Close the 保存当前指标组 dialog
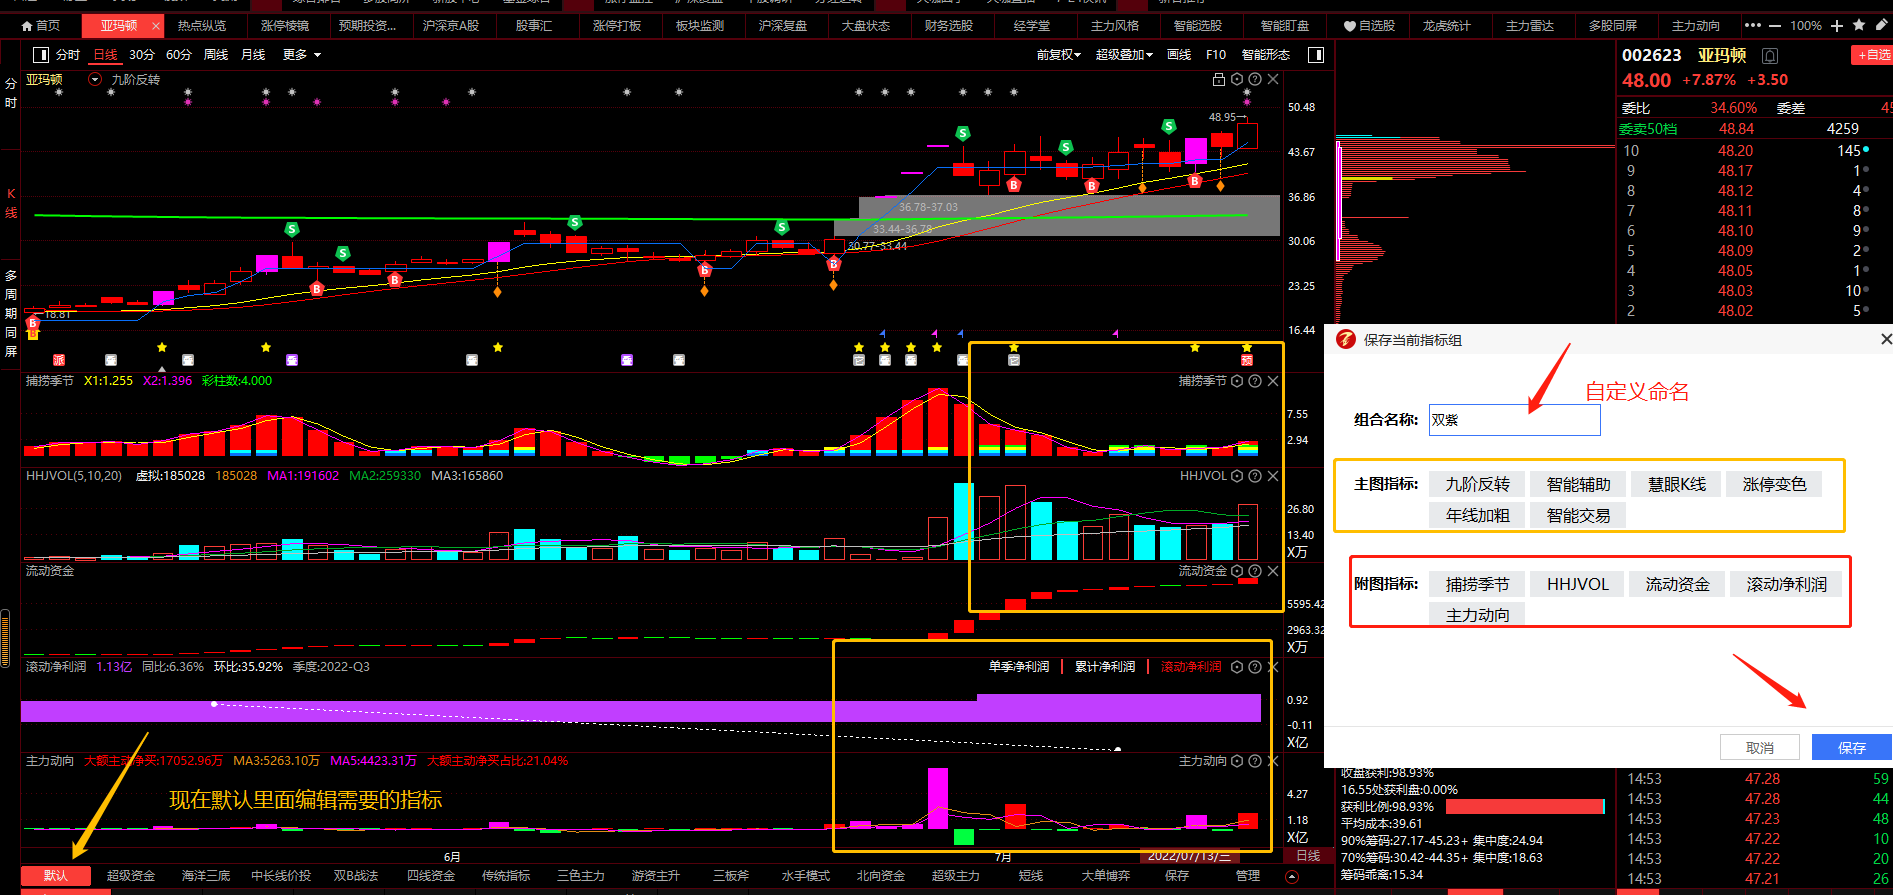The image size is (1893, 895). point(1886,340)
